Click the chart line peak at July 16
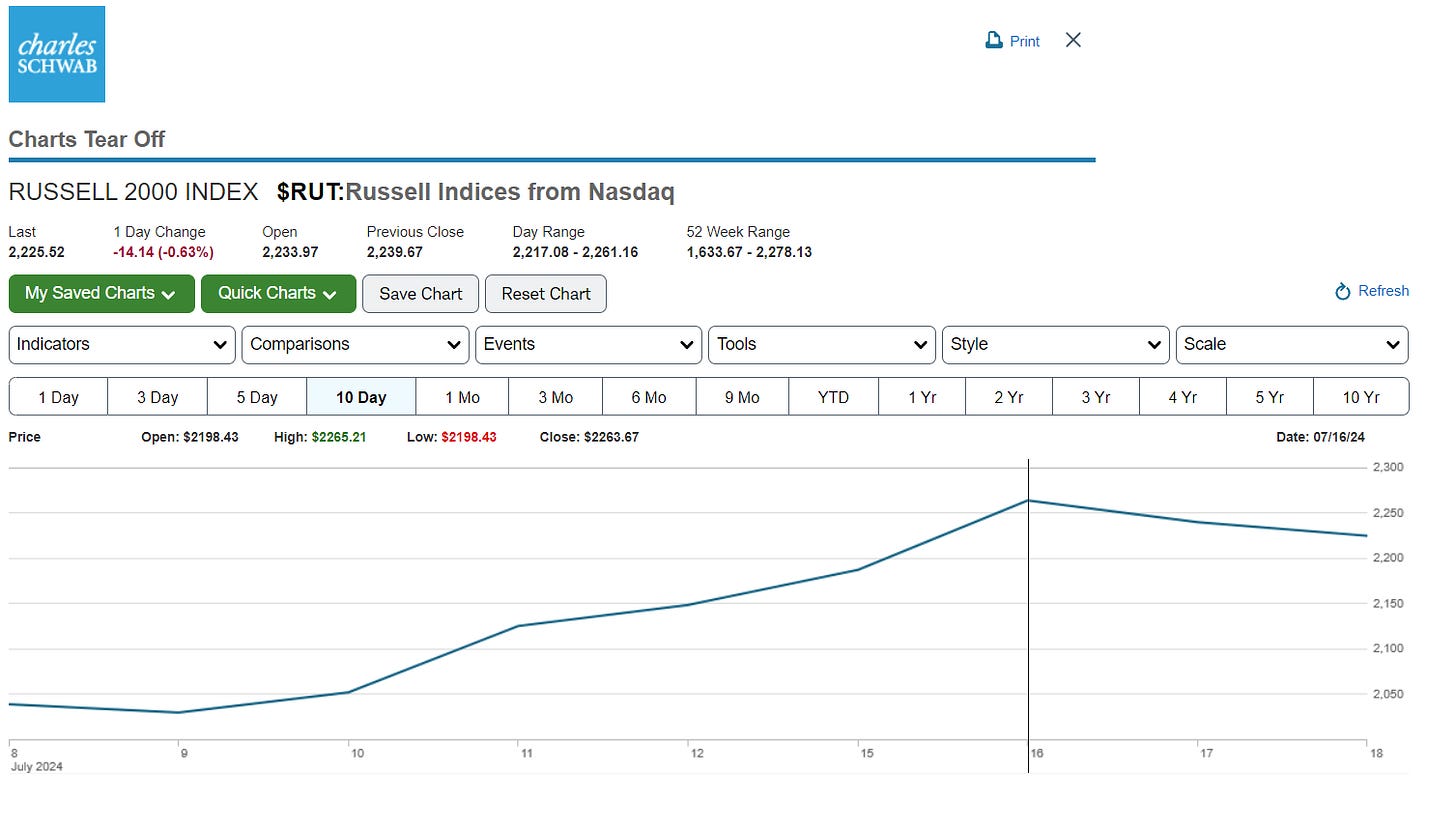Screen dimensions: 1456x833 pos(1028,500)
